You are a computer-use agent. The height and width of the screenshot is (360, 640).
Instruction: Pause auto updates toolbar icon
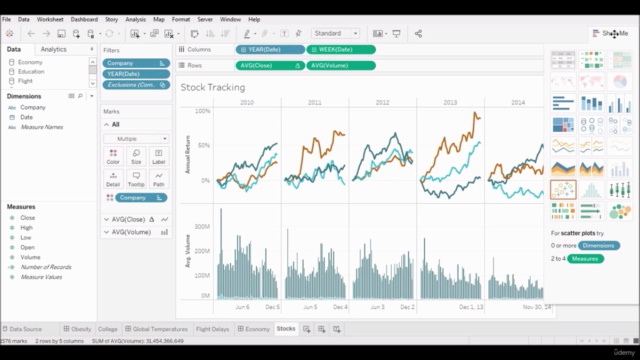(91, 34)
